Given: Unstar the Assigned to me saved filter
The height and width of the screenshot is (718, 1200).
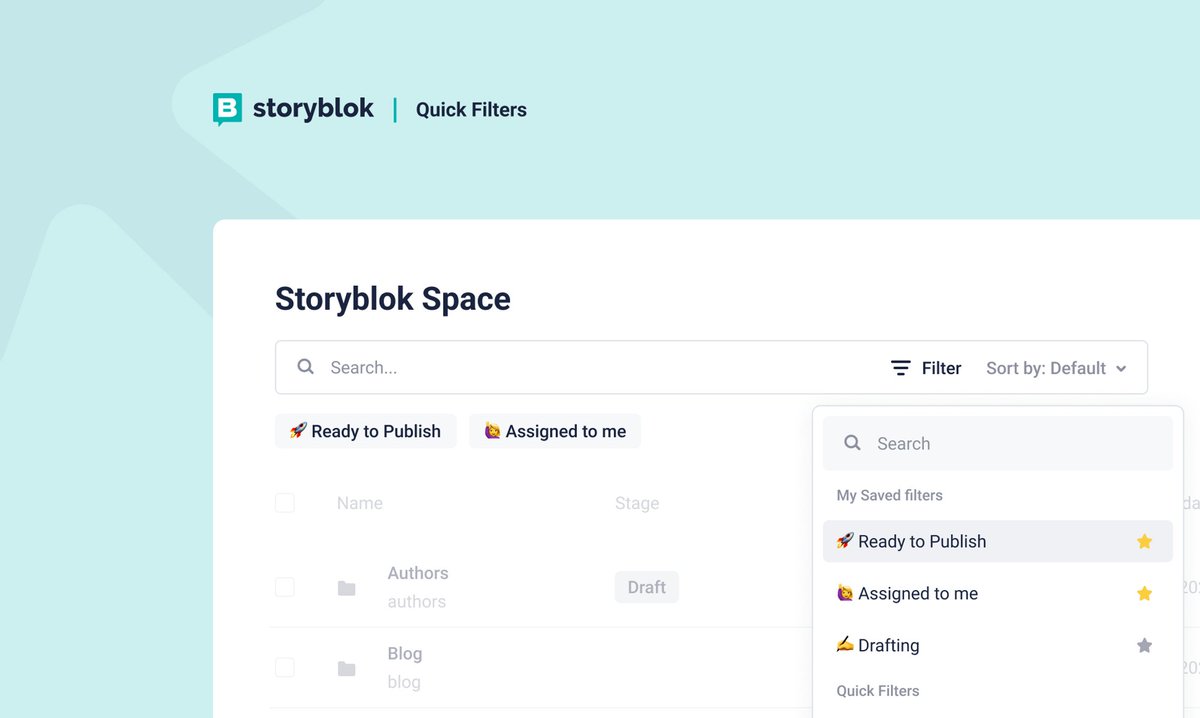Looking at the screenshot, I should click(1145, 593).
